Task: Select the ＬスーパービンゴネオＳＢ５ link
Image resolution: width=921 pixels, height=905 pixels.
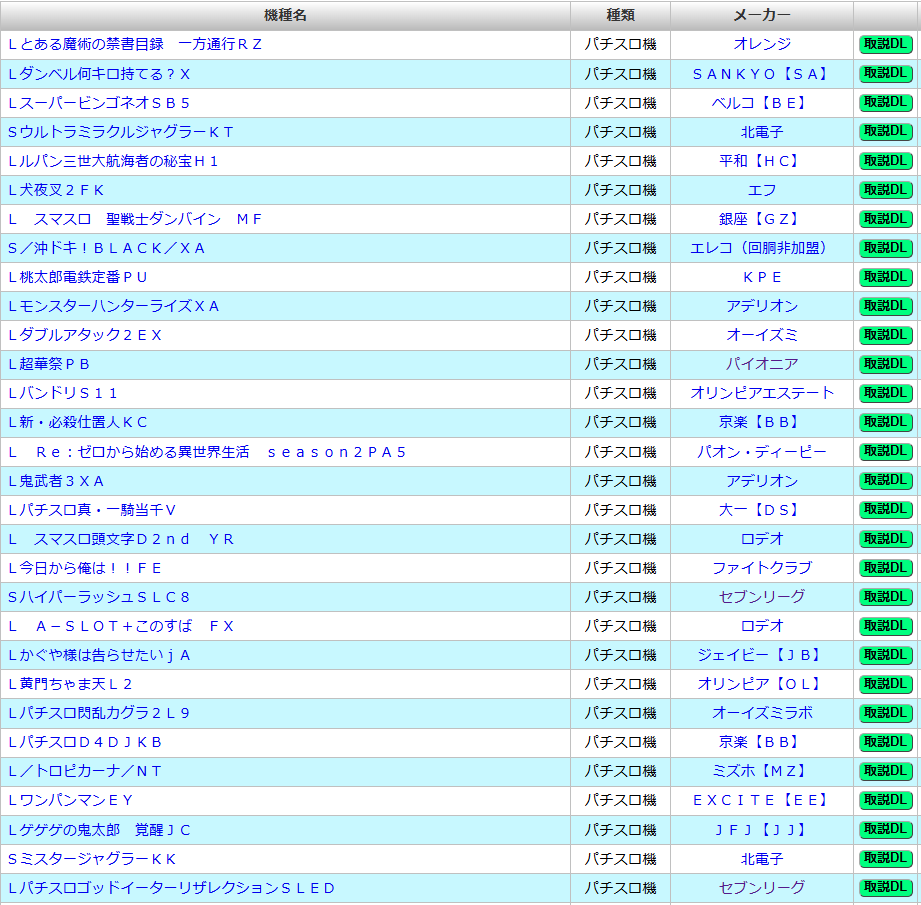Action: pyautogui.click(x=99, y=103)
